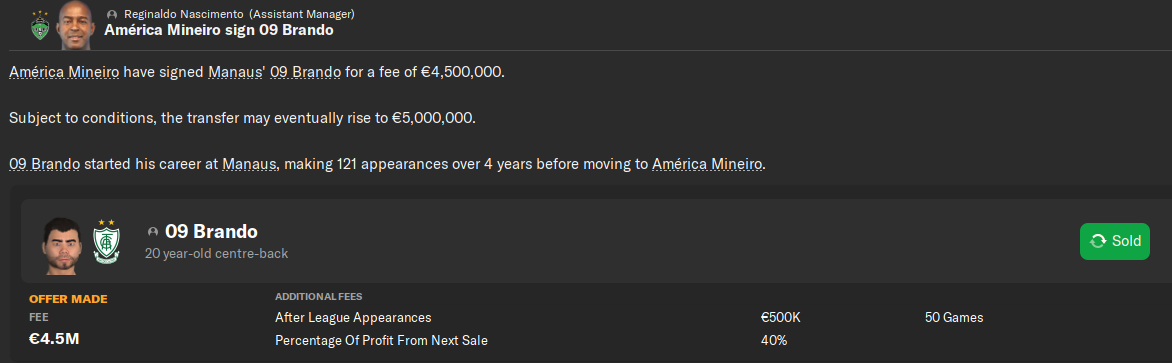This screenshot has height=363, width=1172.
Task: Open Reginaldo Nascimento's portrait photo
Action: coord(75,25)
